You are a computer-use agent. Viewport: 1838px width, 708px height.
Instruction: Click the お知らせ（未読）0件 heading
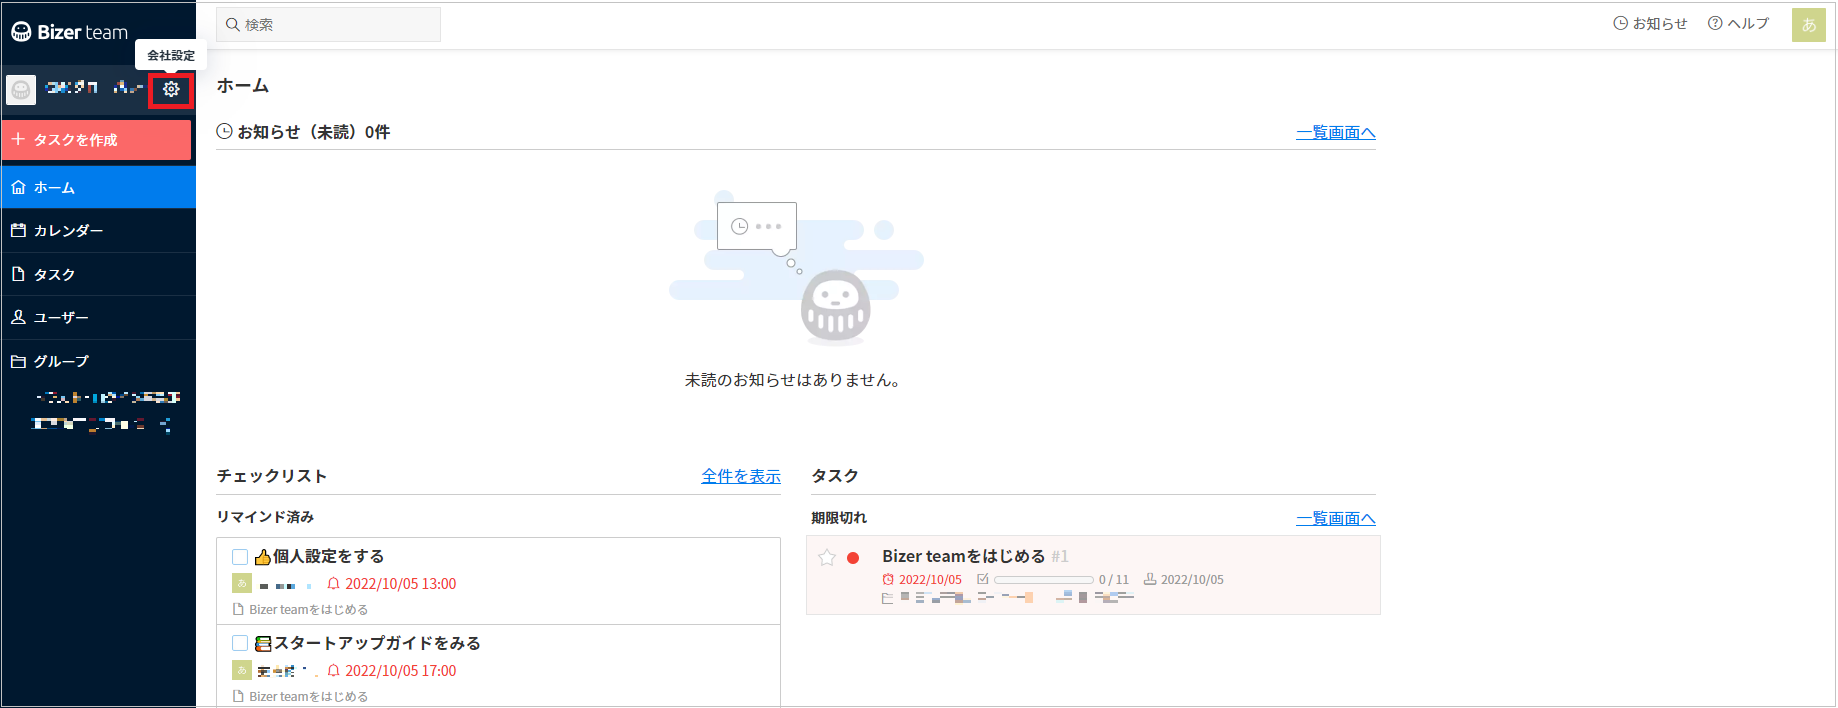click(303, 132)
